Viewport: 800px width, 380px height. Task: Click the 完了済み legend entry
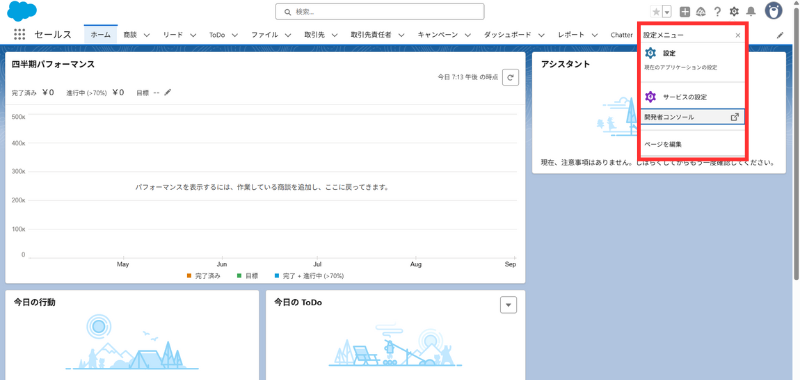coord(204,275)
